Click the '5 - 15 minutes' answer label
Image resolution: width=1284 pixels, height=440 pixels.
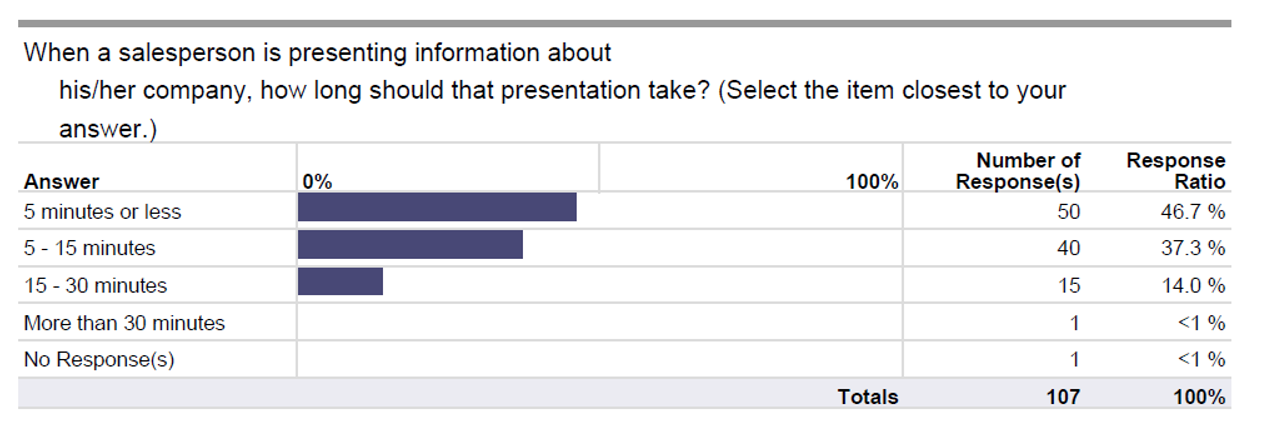point(90,248)
